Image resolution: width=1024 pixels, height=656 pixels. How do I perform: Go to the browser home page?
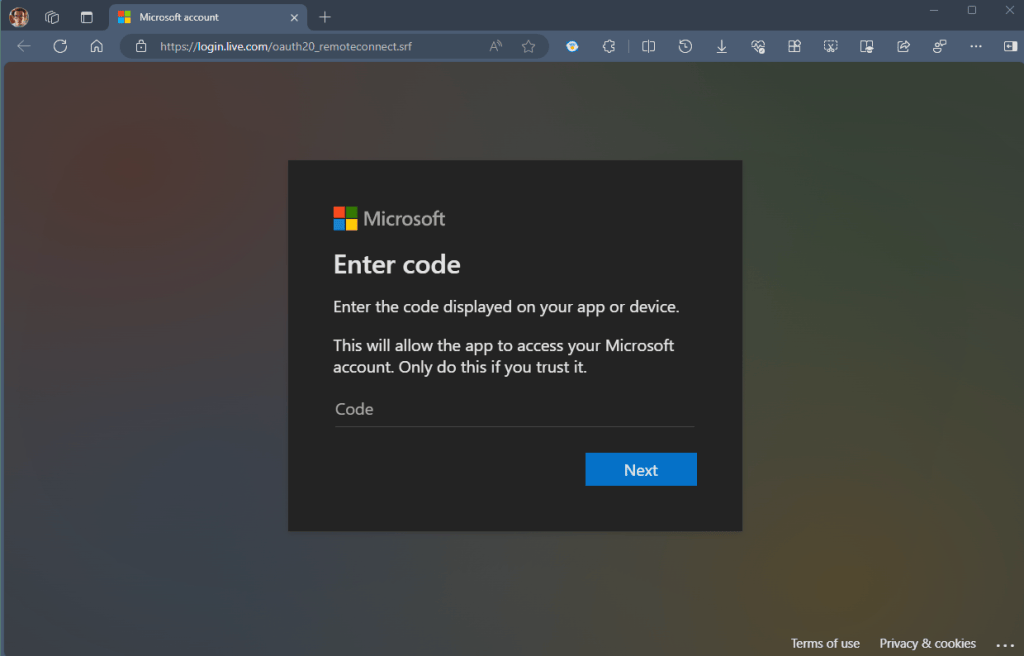(x=95, y=46)
